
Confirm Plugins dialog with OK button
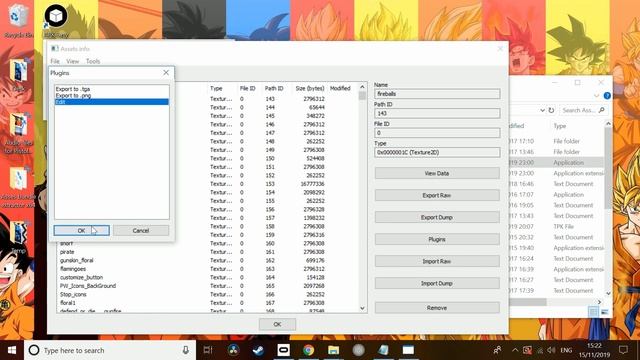tap(82, 231)
